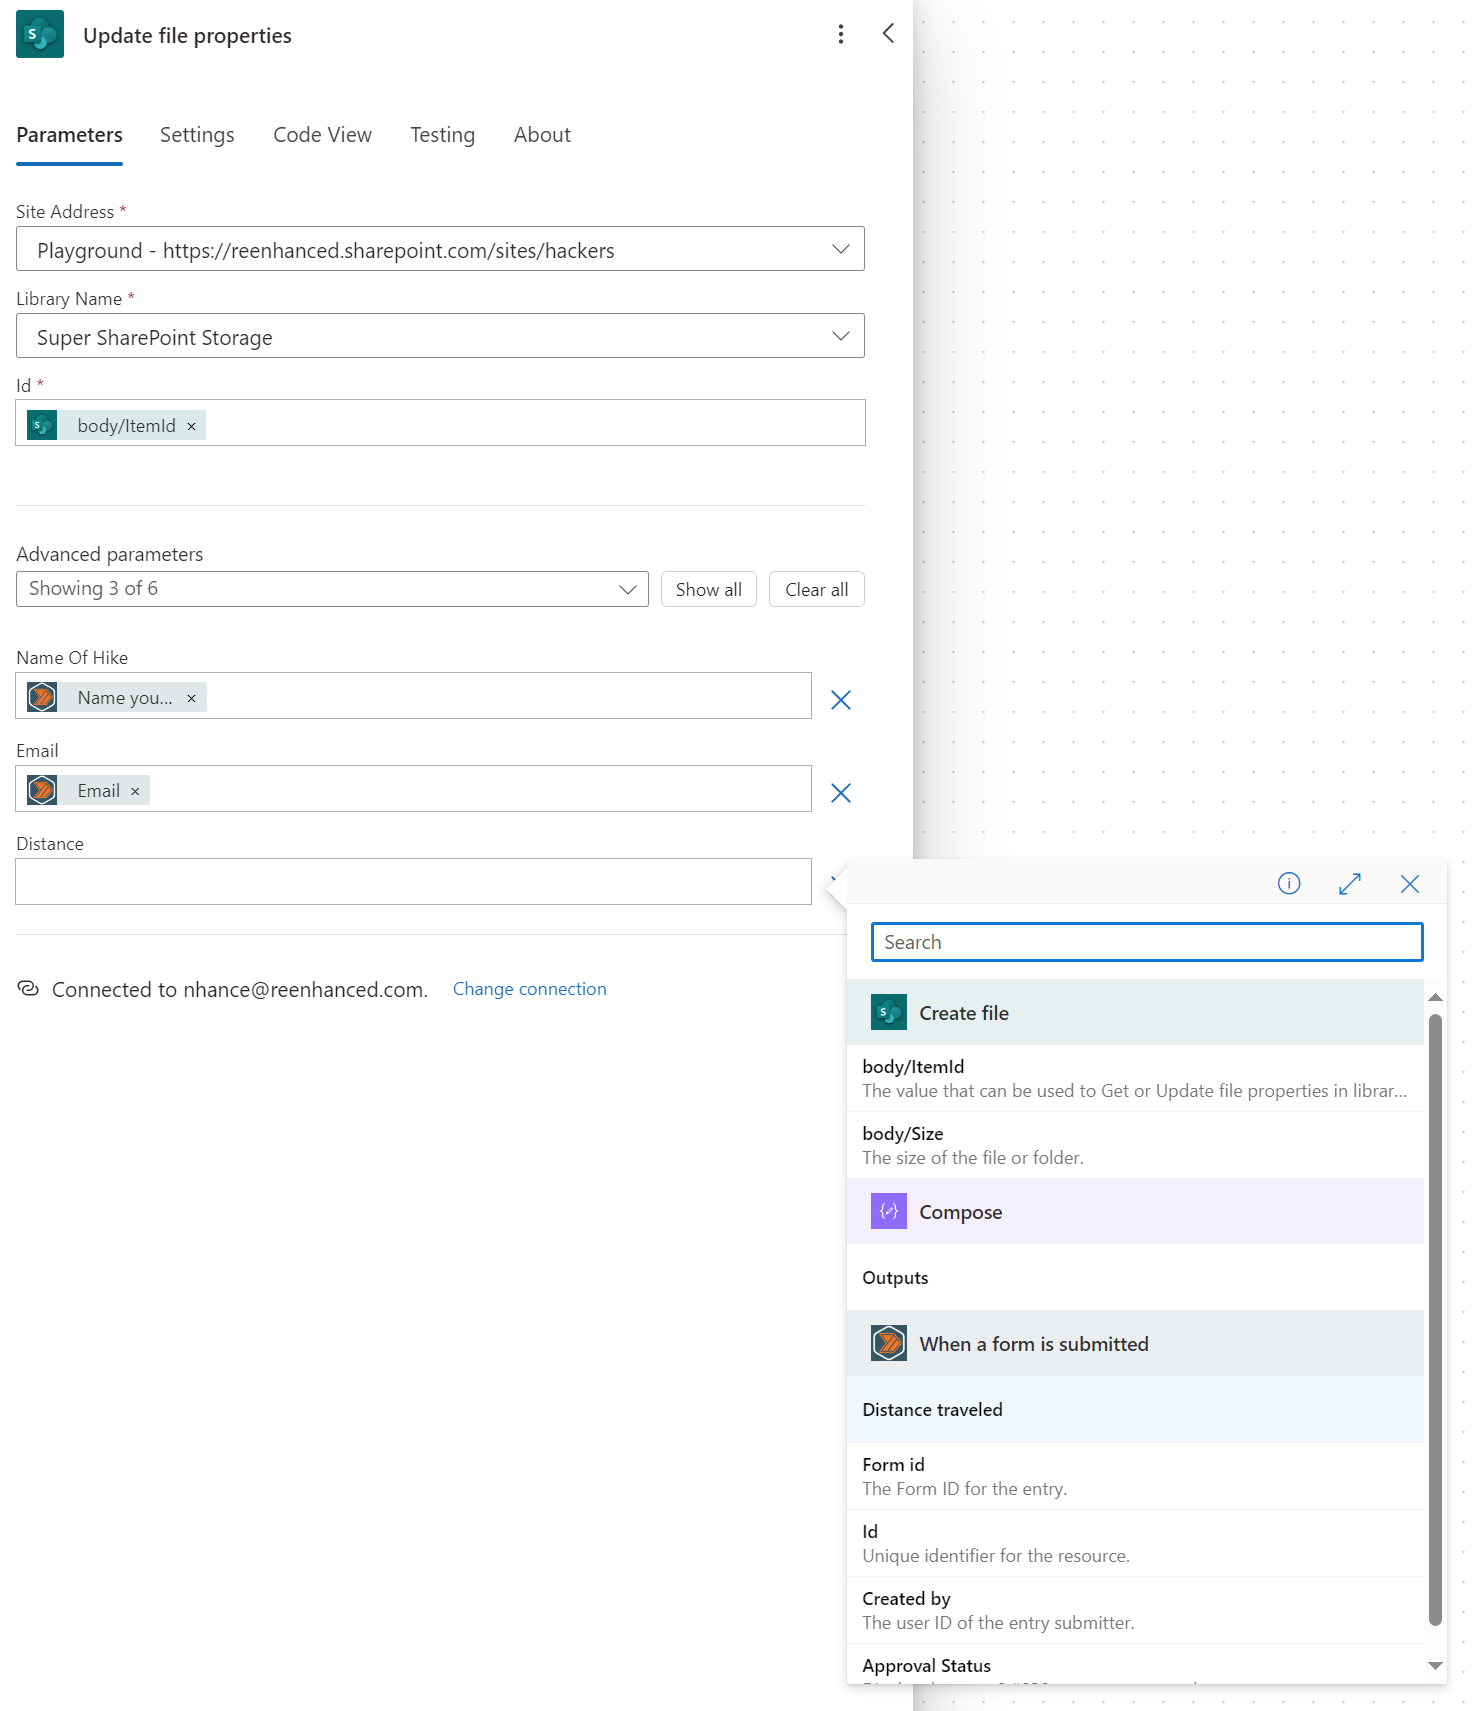Expand the Showing 3 of 6 dropdown

(x=332, y=589)
